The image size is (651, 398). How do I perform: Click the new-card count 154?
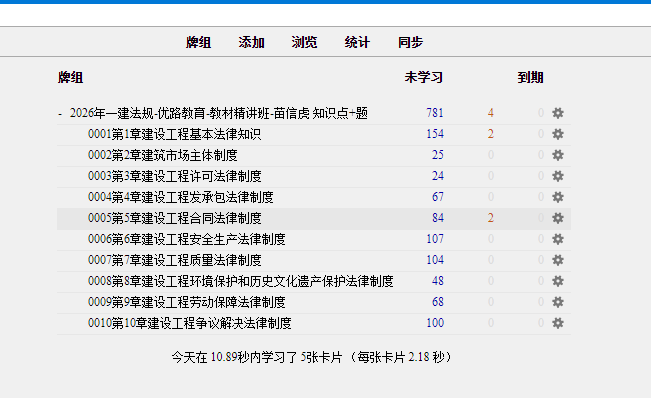point(435,134)
